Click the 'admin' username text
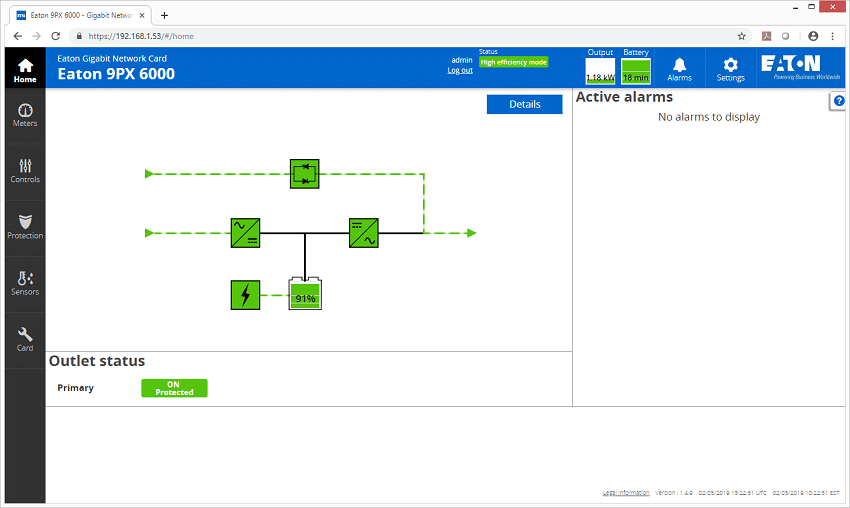850x508 pixels. pyautogui.click(x=462, y=60)
